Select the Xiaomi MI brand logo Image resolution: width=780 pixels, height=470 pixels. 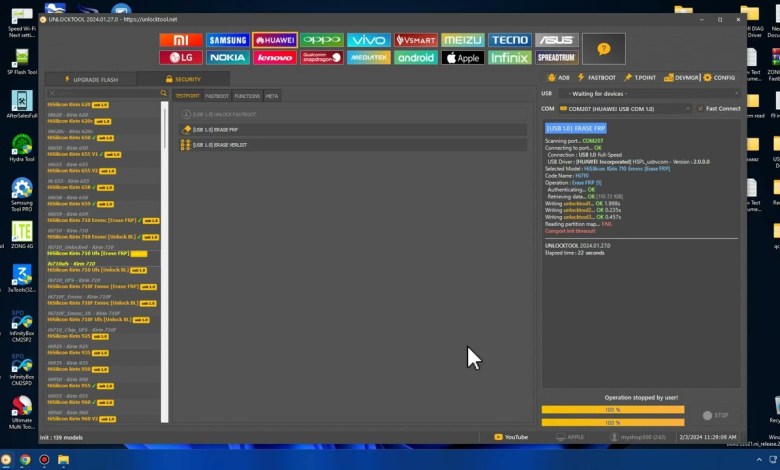click(x=181, y=40)
